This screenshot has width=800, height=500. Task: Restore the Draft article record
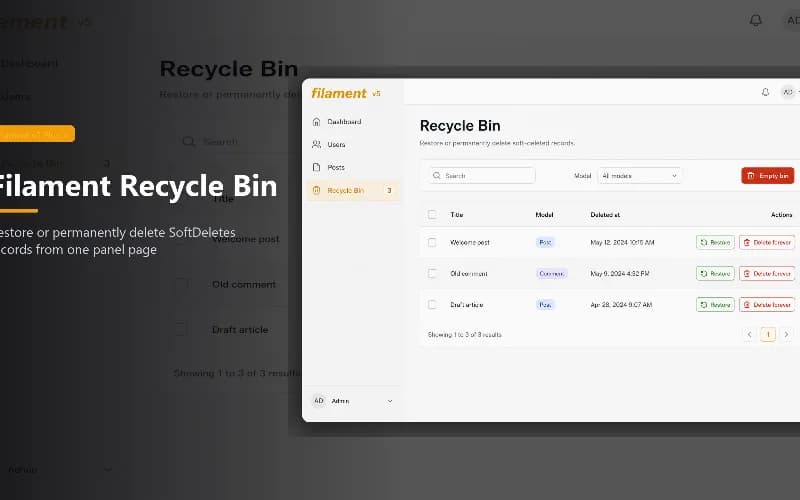click(715, 305)
